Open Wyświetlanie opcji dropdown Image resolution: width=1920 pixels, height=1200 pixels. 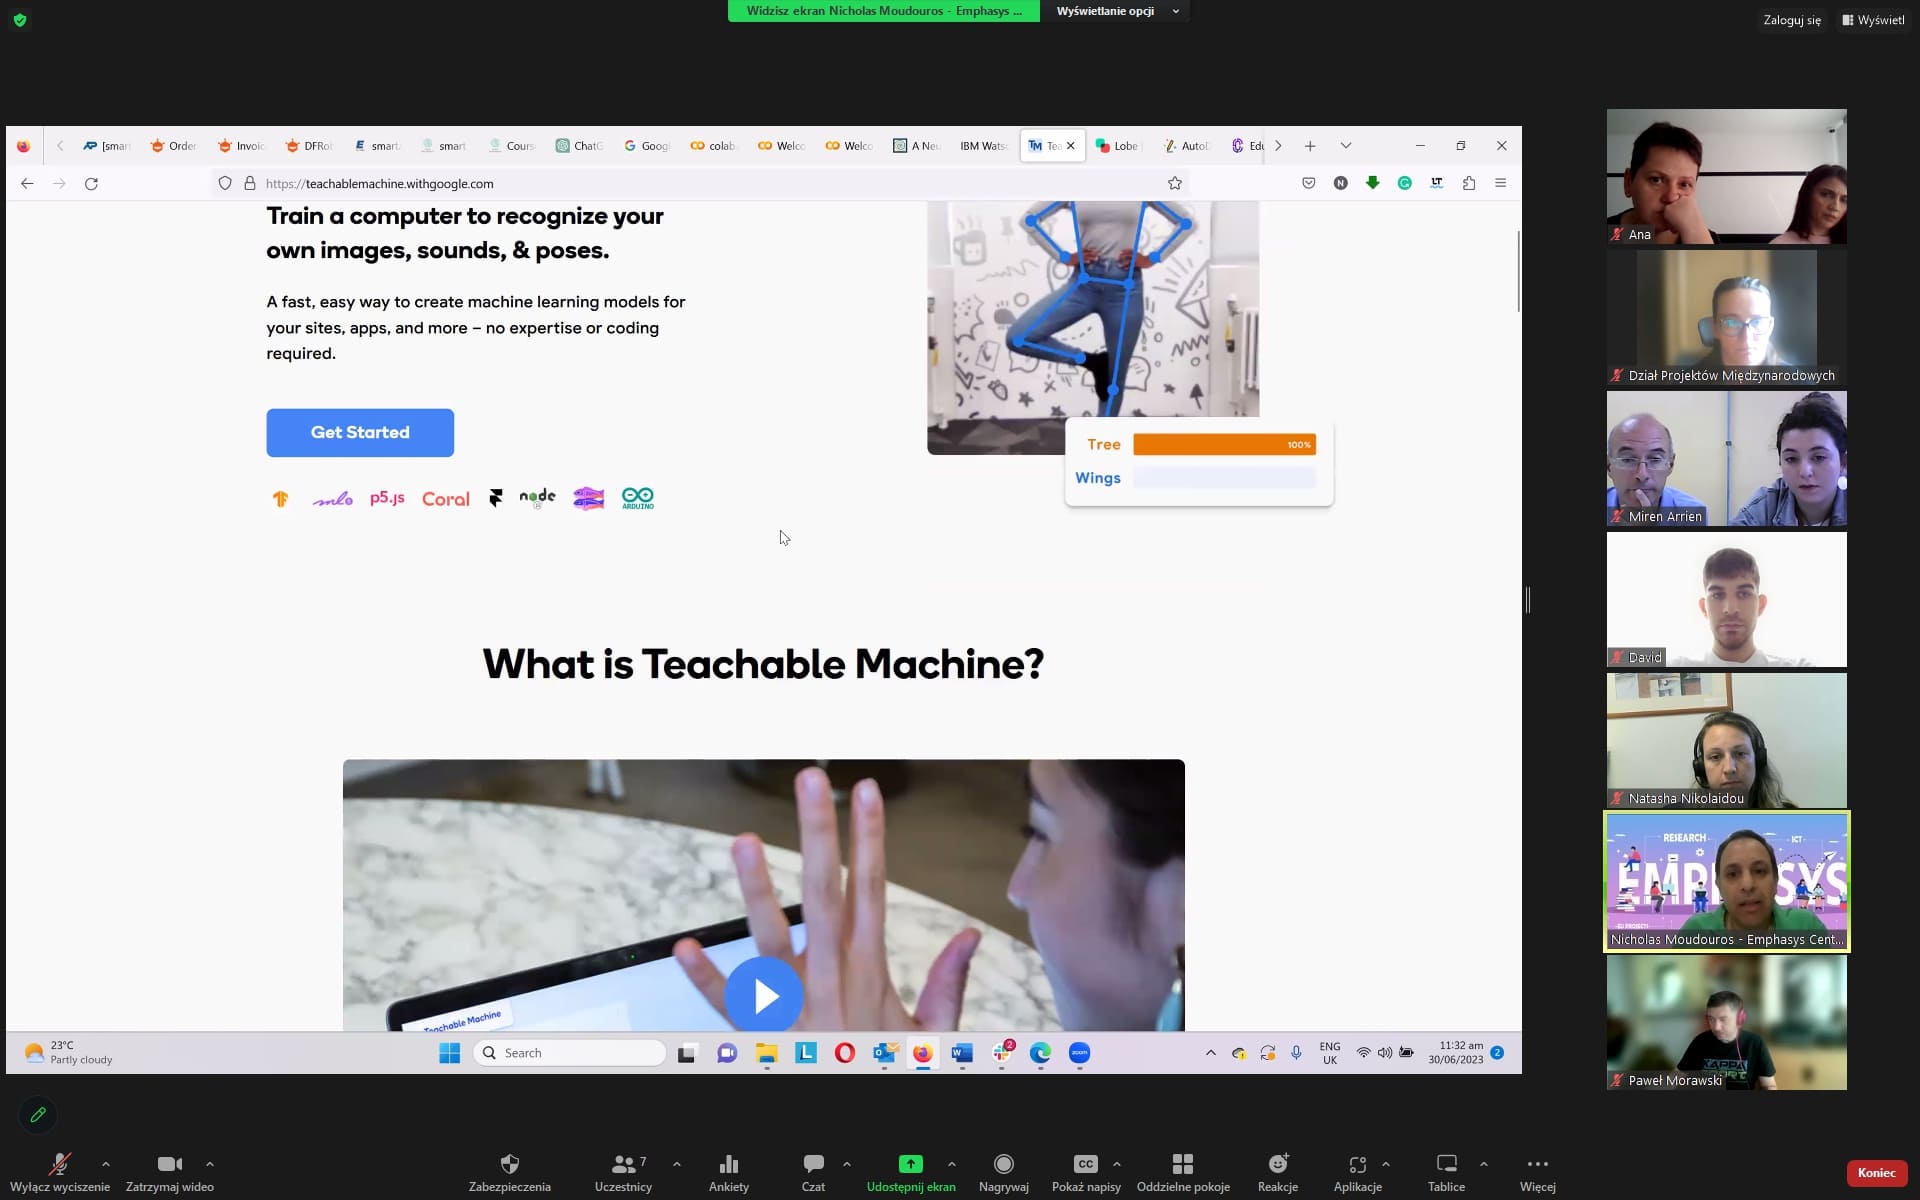(x=1117, y=11)
